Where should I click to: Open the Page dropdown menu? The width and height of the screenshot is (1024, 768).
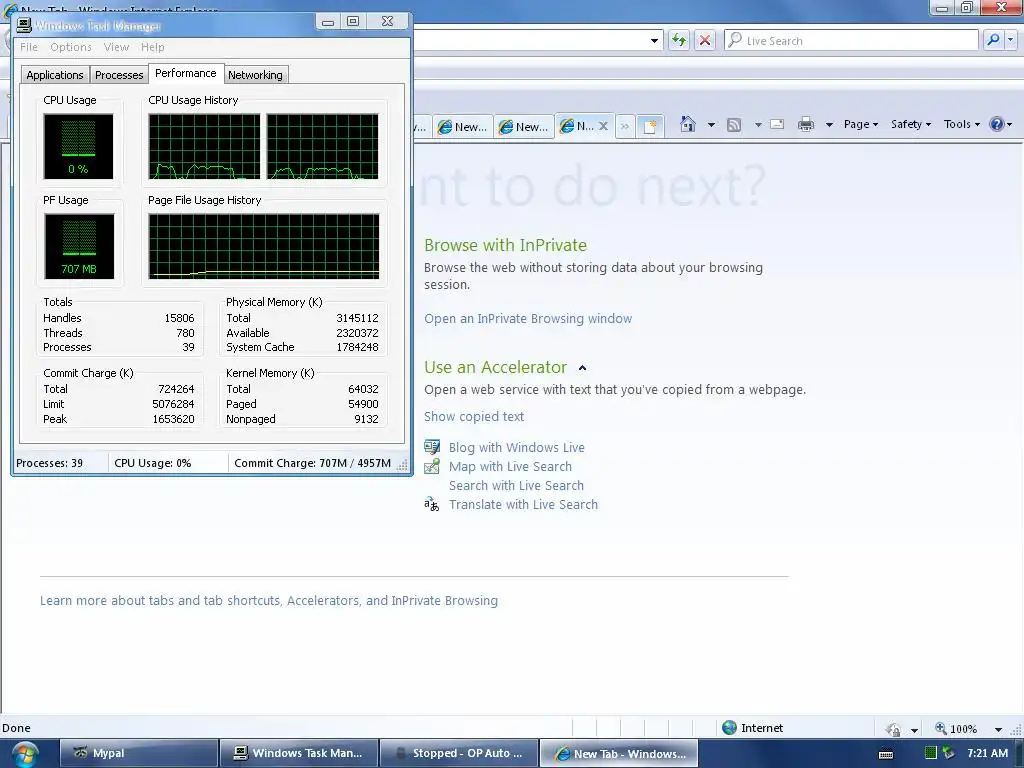861,124
